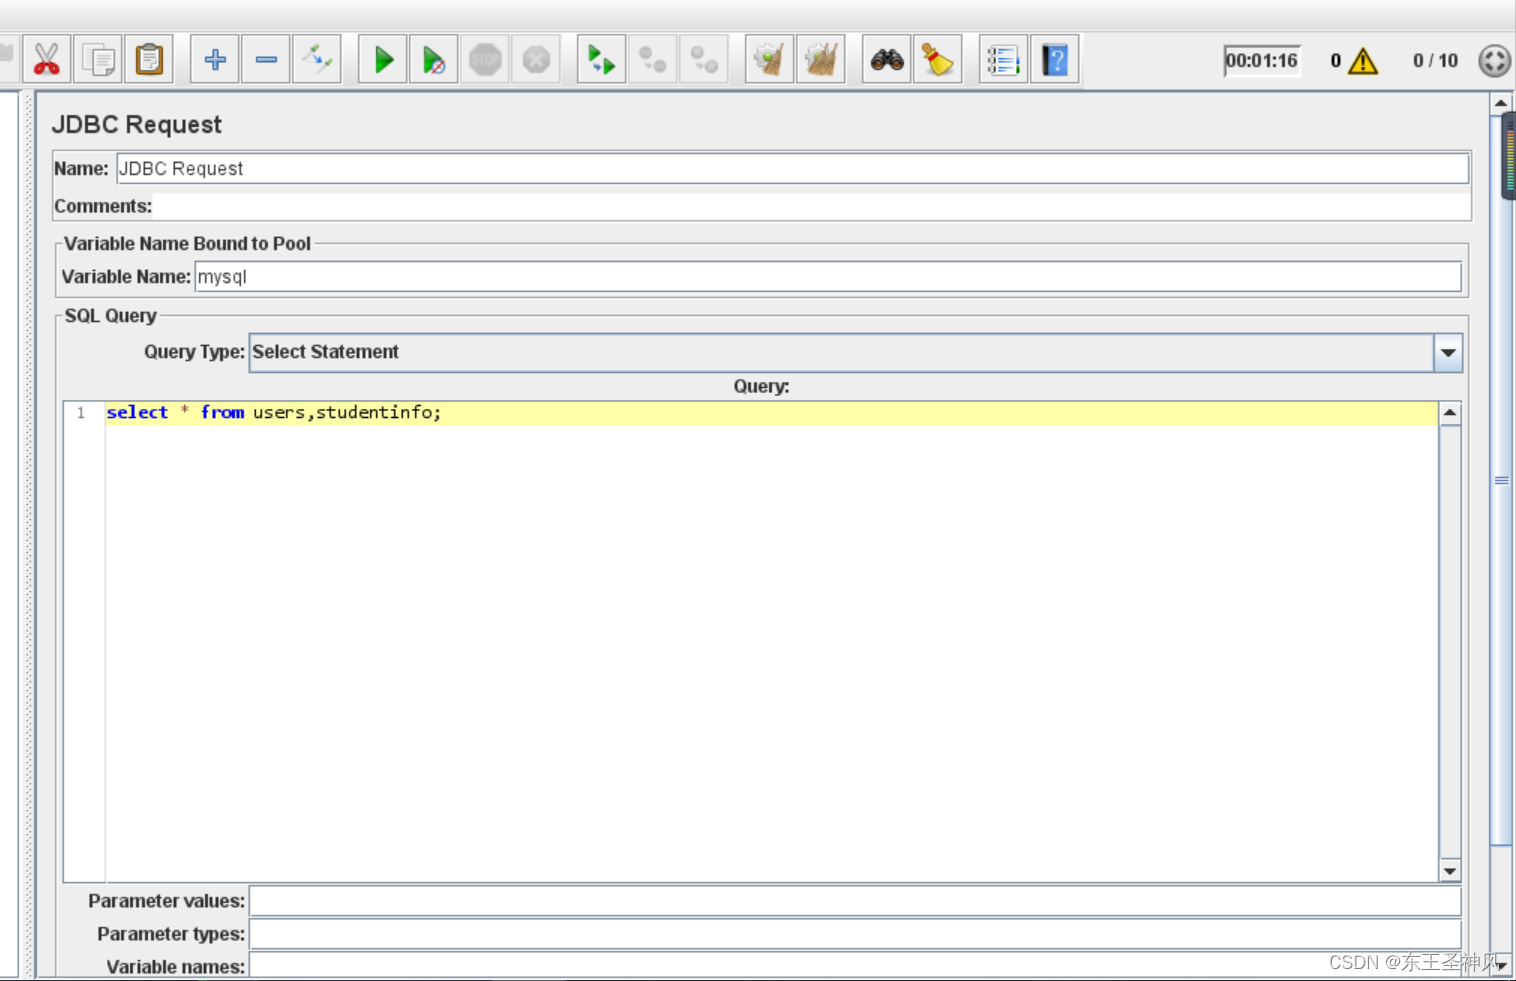The height and width of the screenshot is (981, 1516).
Task: Start remote engines with double-arrow icon
Action: (601, 60)
